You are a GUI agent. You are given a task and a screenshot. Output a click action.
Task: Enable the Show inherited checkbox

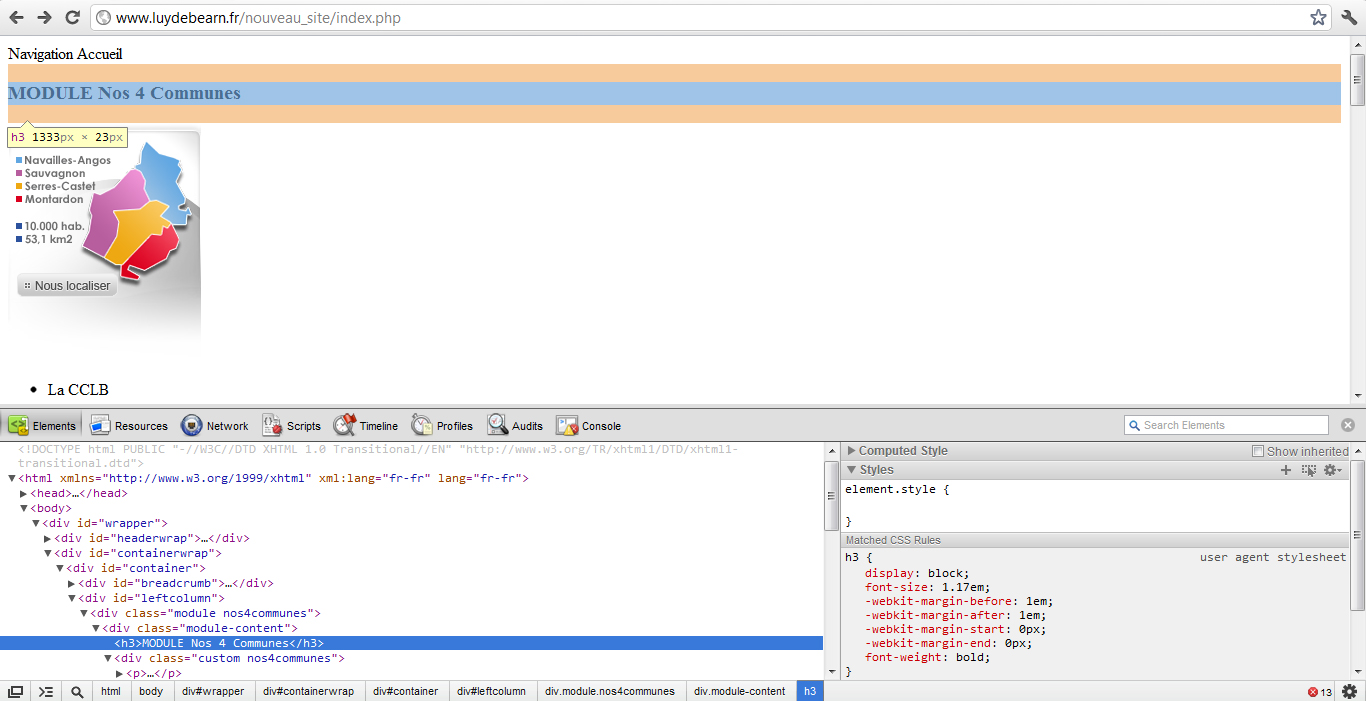pos(1258,451)
